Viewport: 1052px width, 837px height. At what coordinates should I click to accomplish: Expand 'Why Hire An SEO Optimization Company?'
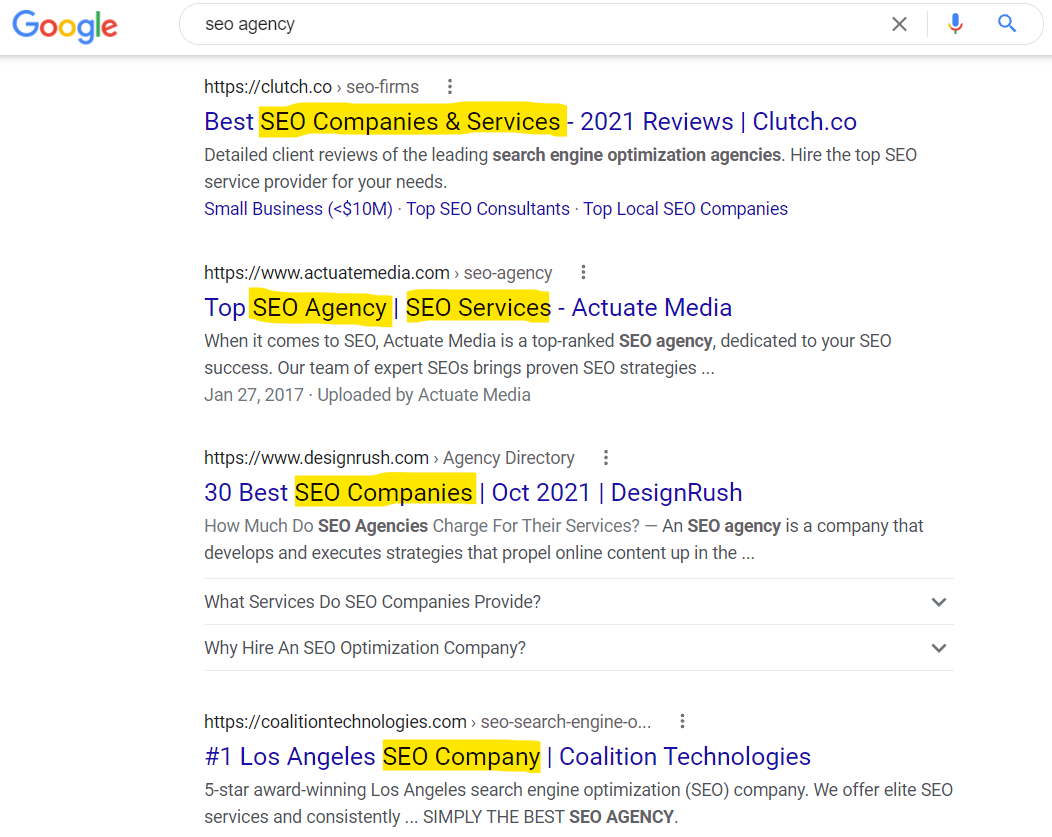[x=578, y=648]
